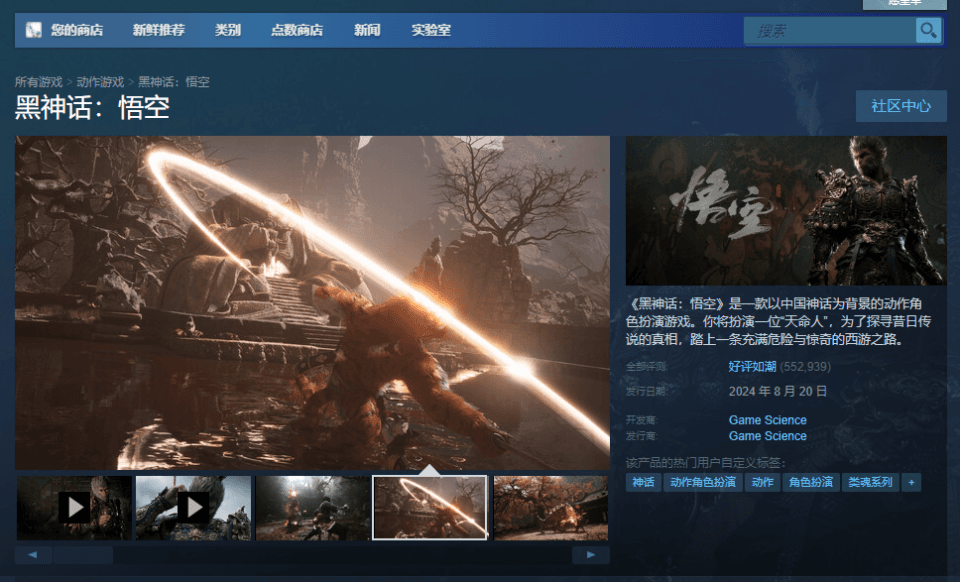Follow the 动作游戏 breadcrumb link

(x=100, y=82)
